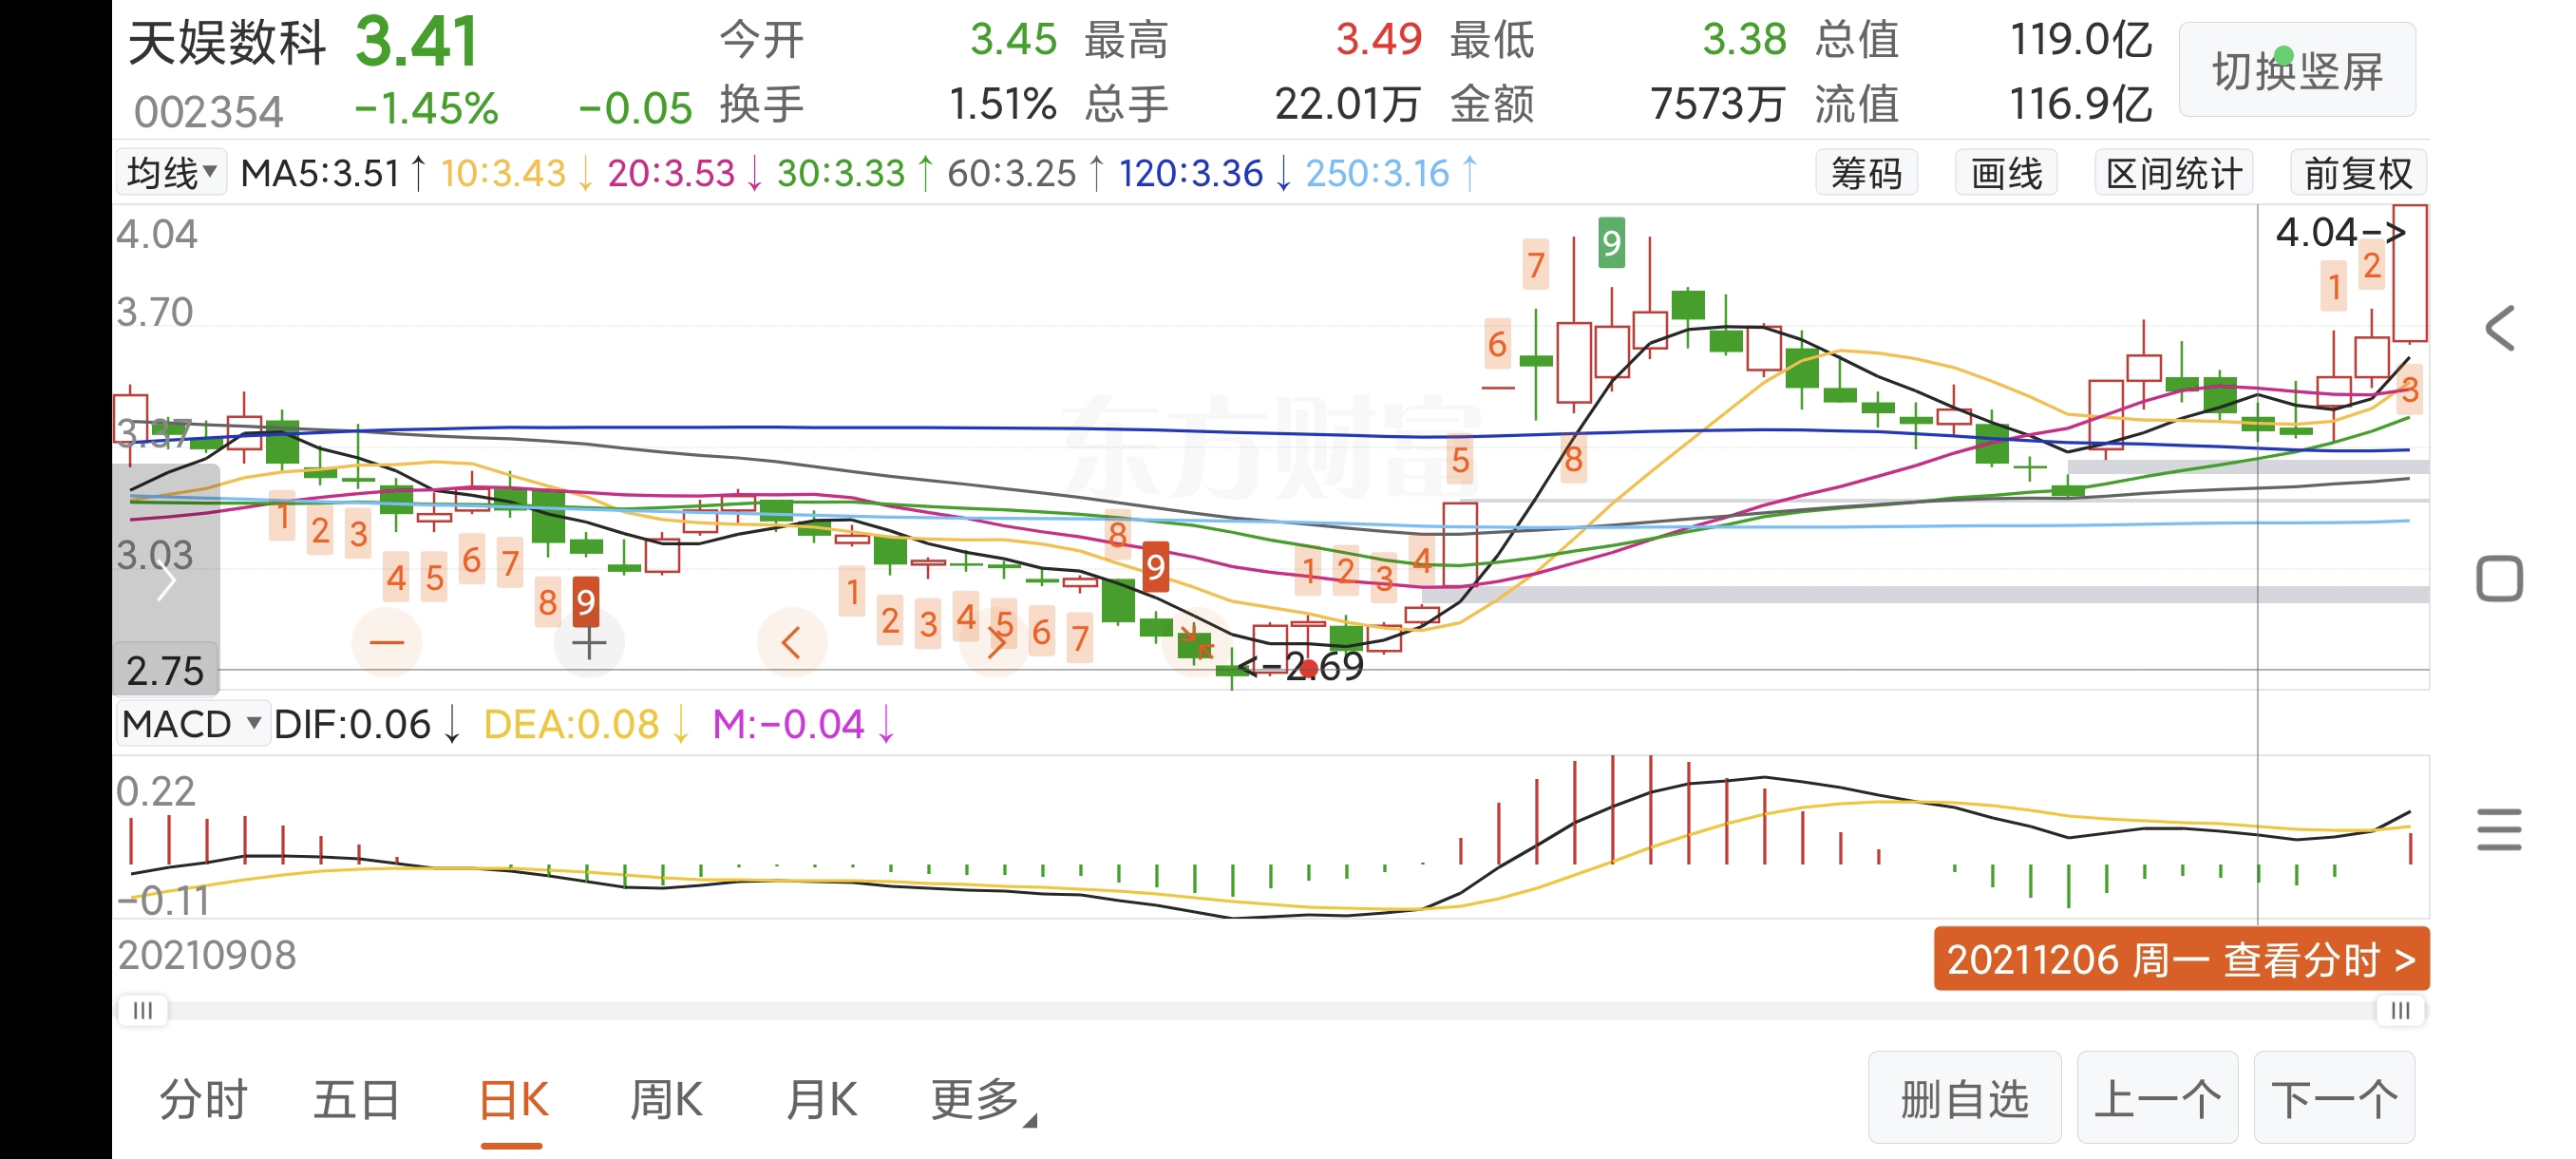
Task: Click the MA30 3.33 label
Action: coord(855,173)
